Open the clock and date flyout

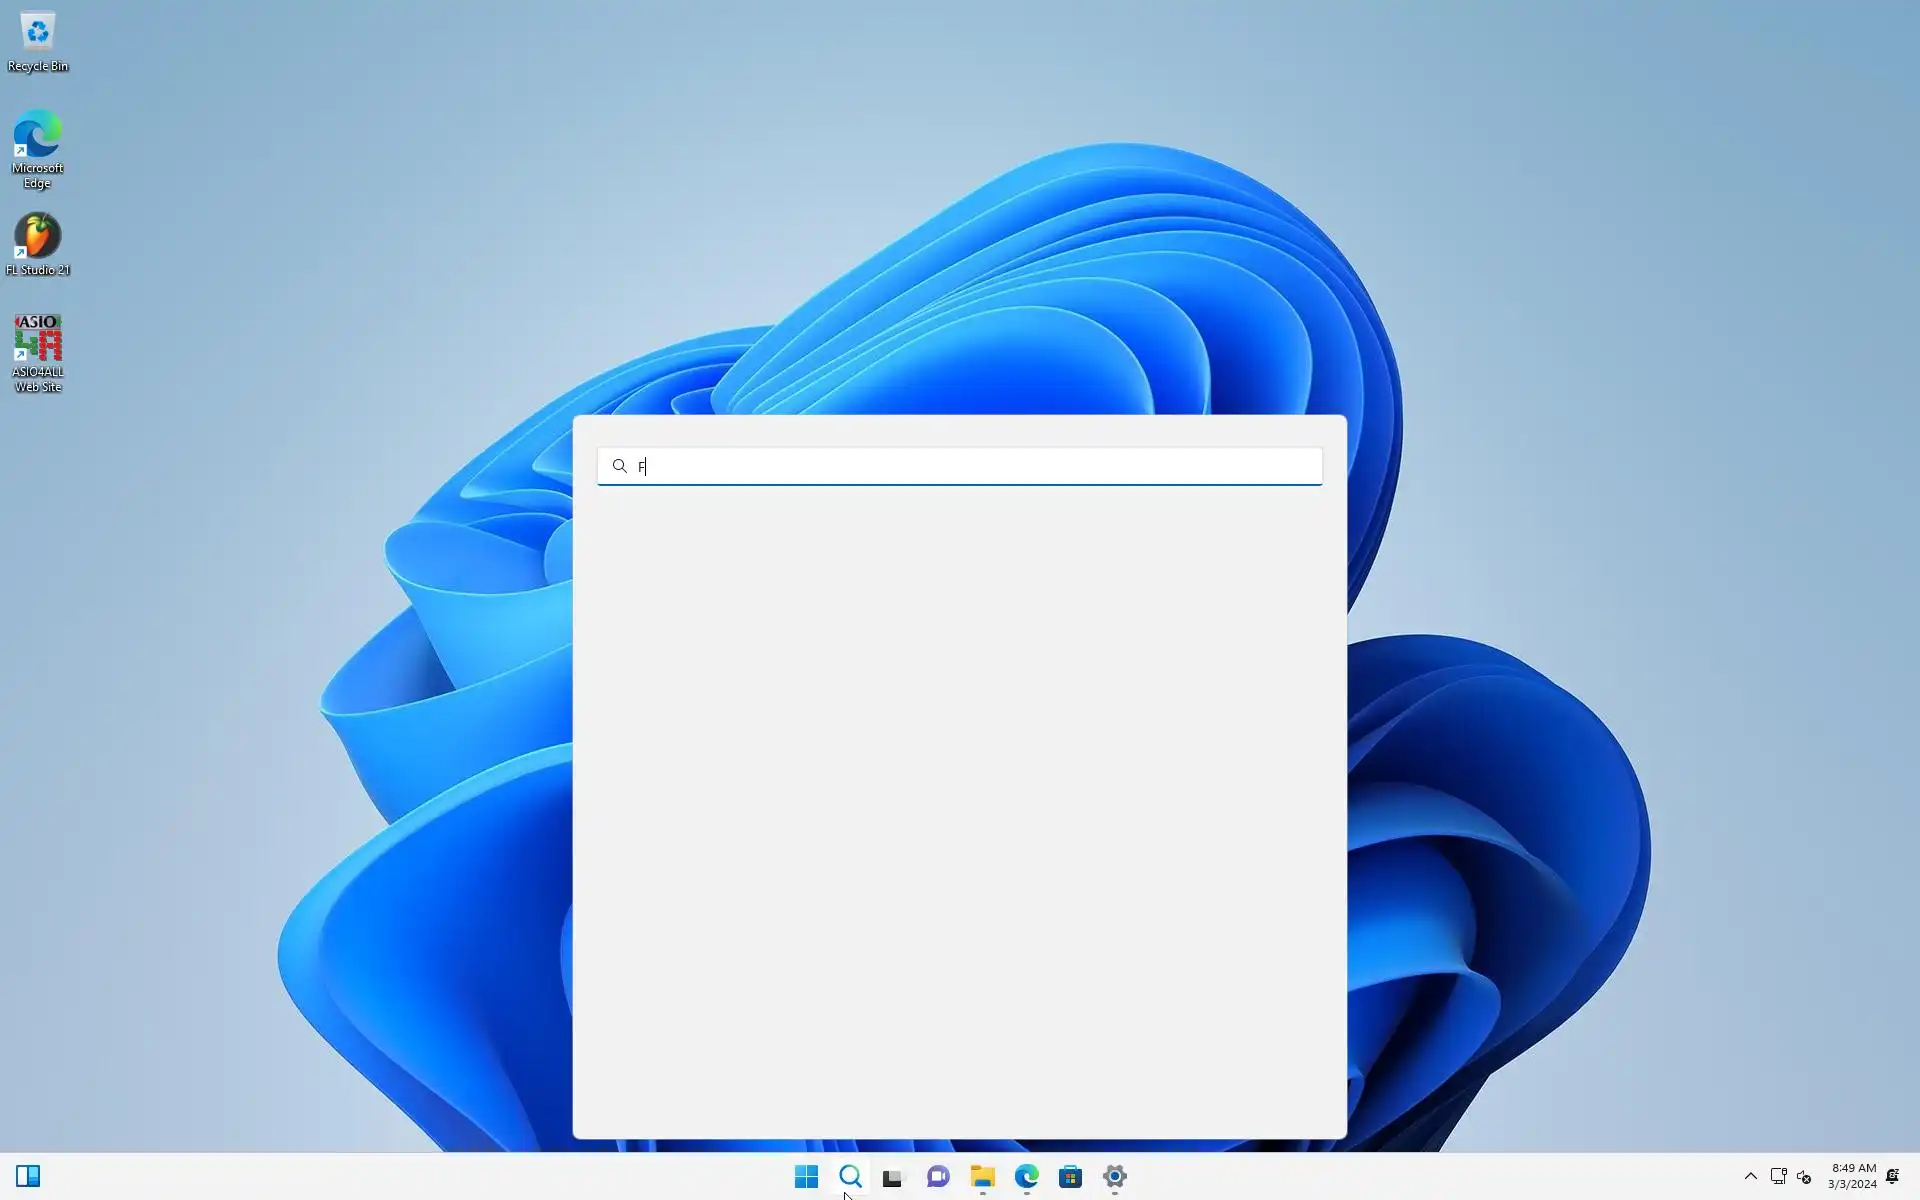pos(1852,1176)
